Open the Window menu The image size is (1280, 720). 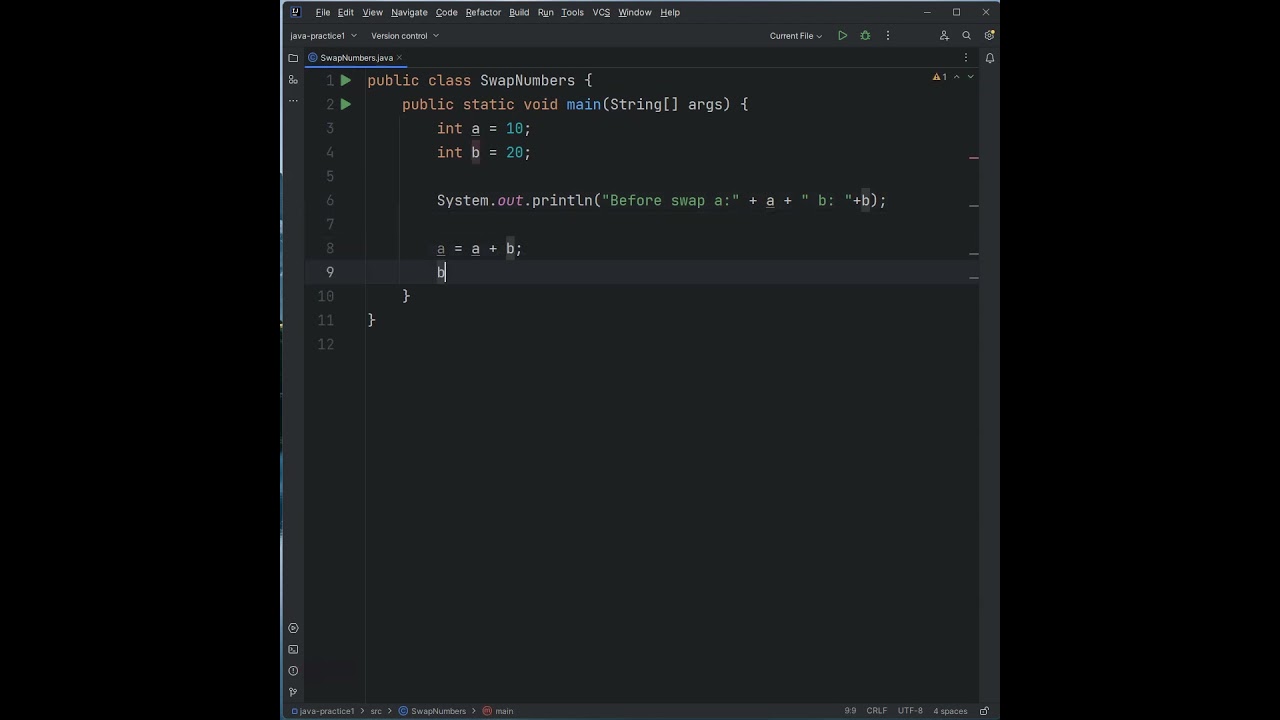coord(634,12)
